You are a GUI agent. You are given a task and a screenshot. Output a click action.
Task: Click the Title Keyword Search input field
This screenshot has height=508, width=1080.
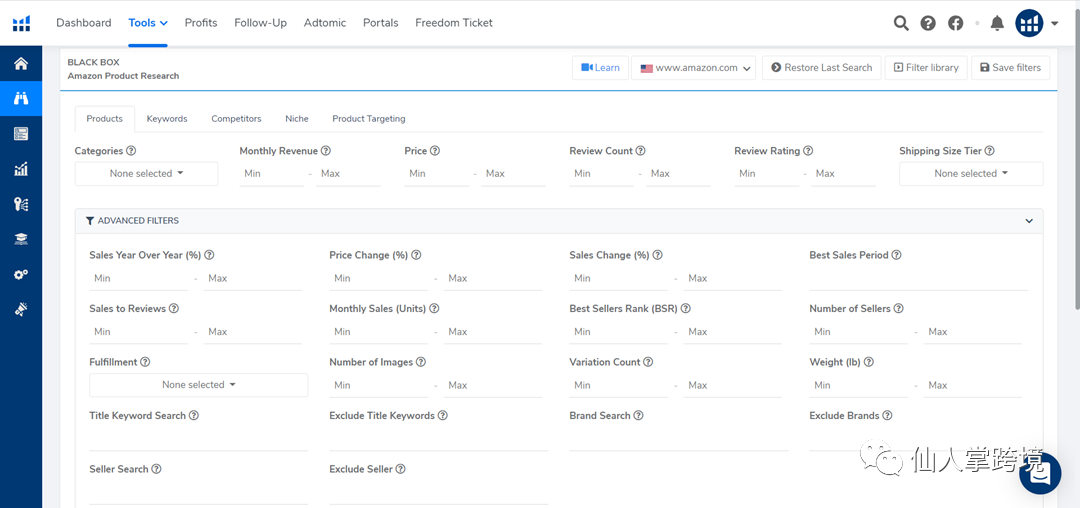coord(198,438)
